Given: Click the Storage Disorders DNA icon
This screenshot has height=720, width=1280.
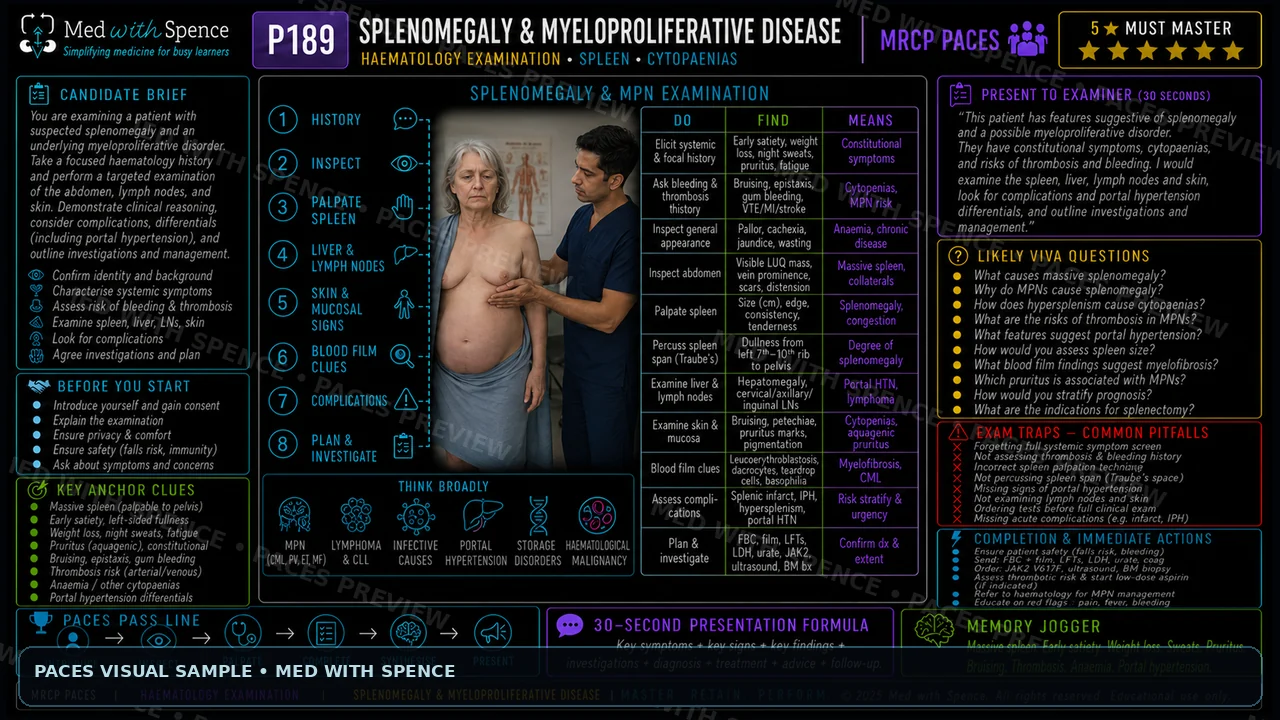Looking at the screenshot, I should click(538, 516).
